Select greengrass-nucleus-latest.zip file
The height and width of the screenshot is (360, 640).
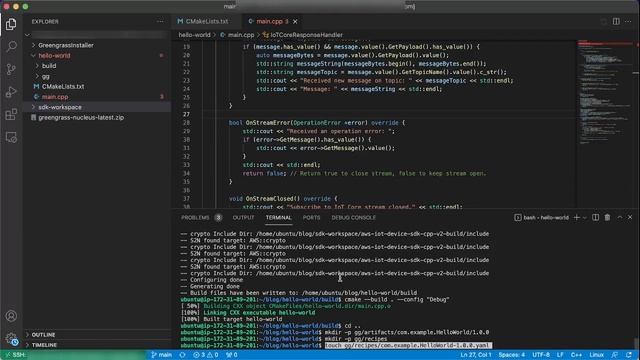pyautogui.click(x=81, y=118)
